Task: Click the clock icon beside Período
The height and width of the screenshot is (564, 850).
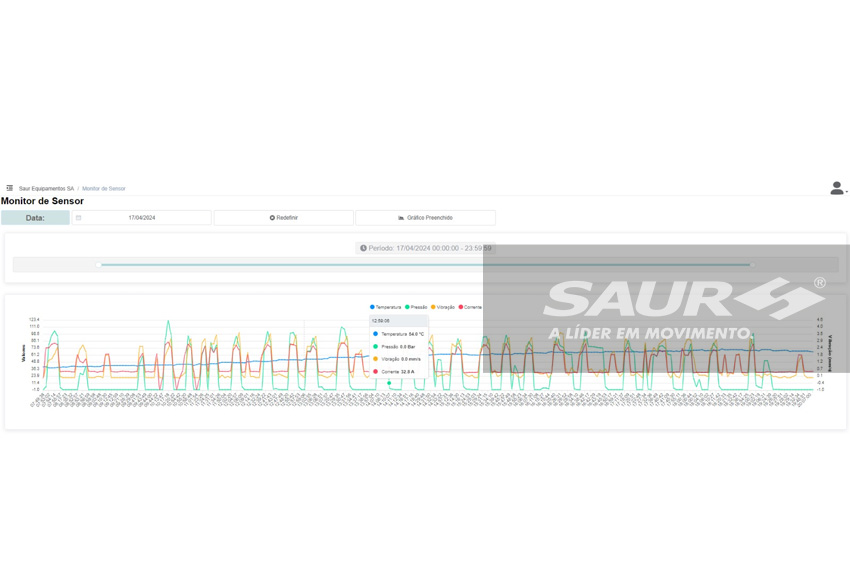Action: (x=363, y=248)
